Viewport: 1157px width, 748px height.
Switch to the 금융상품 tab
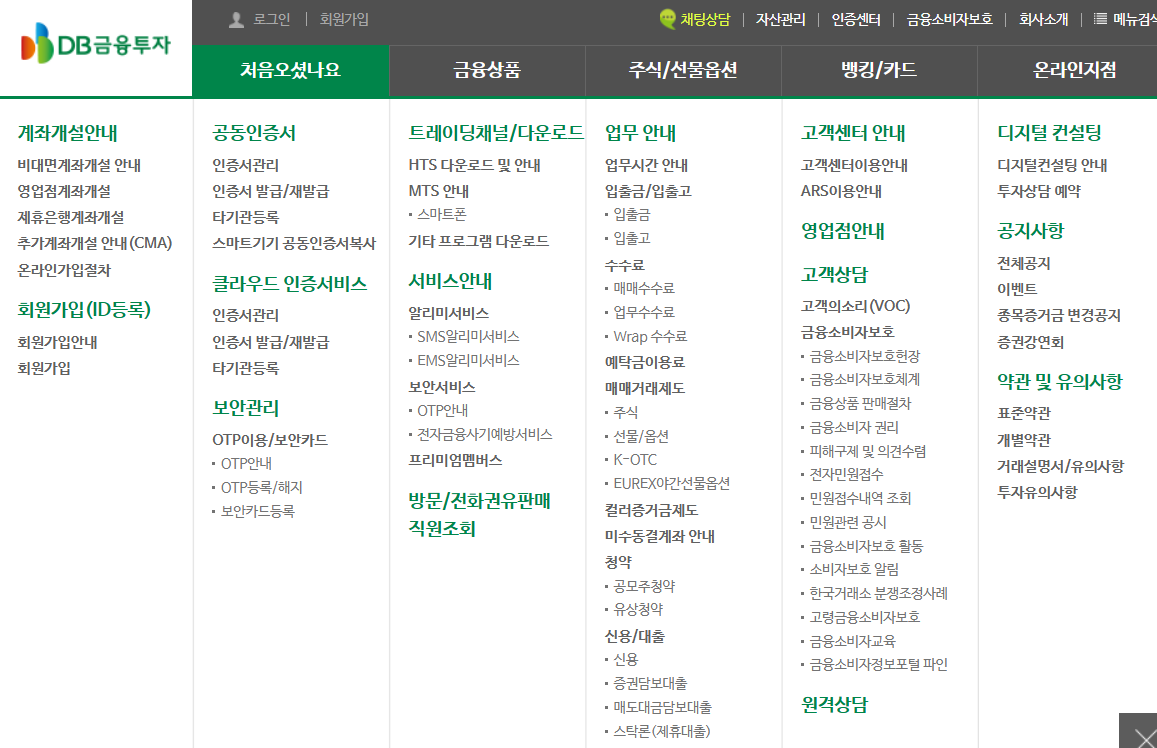tap(487, 71)
